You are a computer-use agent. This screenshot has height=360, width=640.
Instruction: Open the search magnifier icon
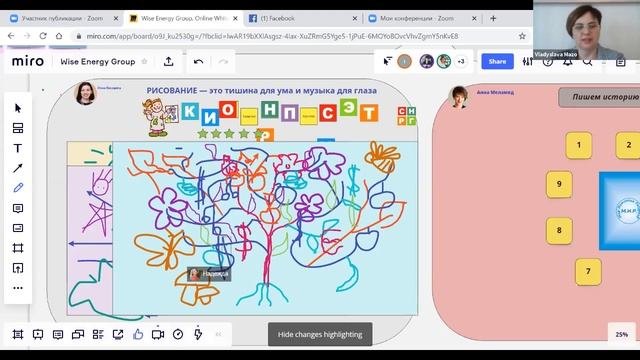[x=587, y=62]
